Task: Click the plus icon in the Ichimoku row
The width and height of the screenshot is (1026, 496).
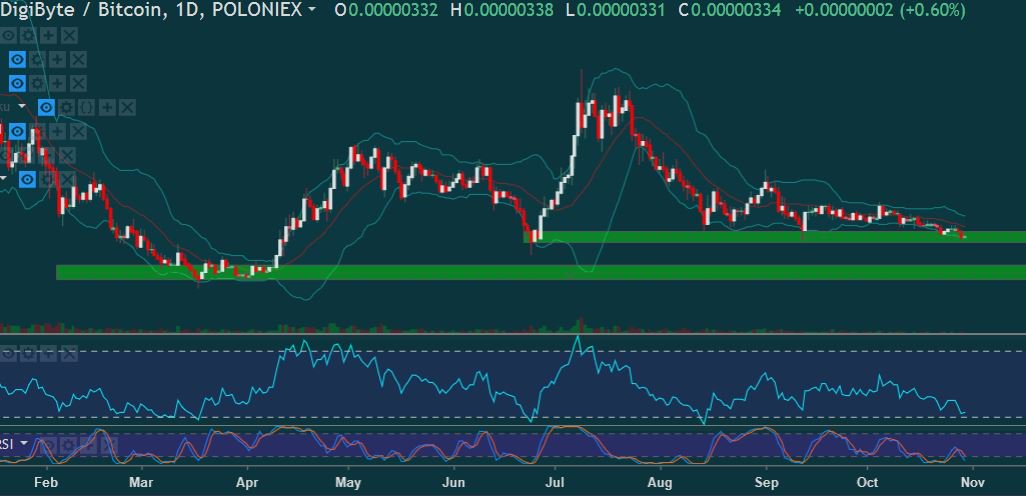Action: [107, 107]
